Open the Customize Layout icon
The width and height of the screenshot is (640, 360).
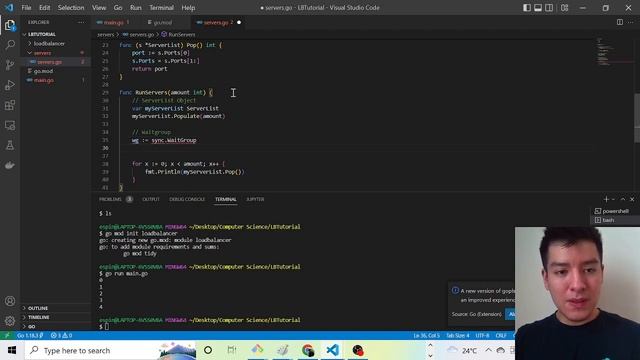point(564,8)
